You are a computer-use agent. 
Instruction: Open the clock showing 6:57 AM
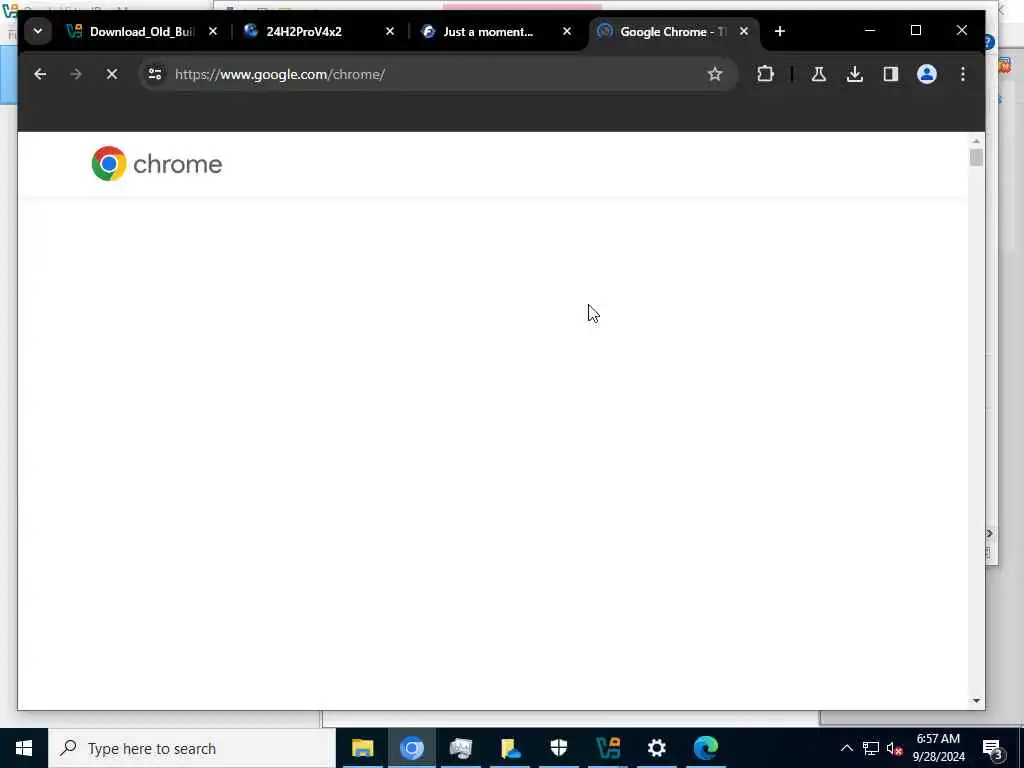click(938, 748)
